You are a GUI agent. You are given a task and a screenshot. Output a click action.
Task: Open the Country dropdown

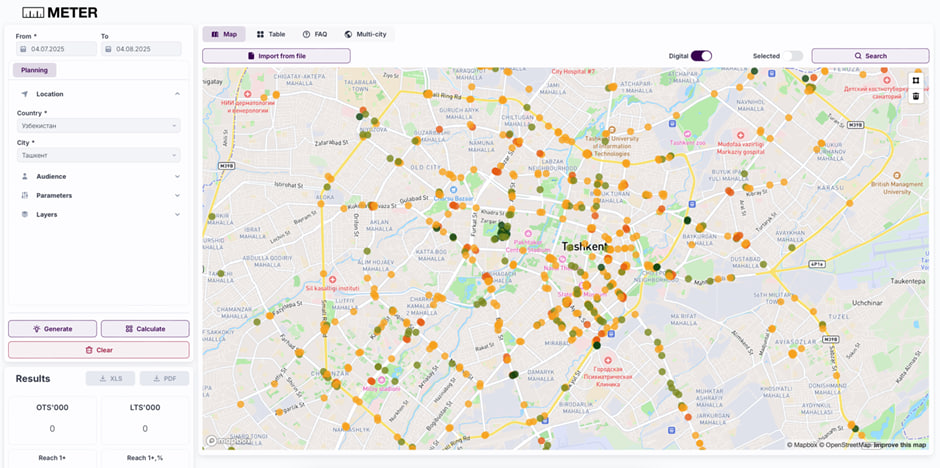pos(98,126)
